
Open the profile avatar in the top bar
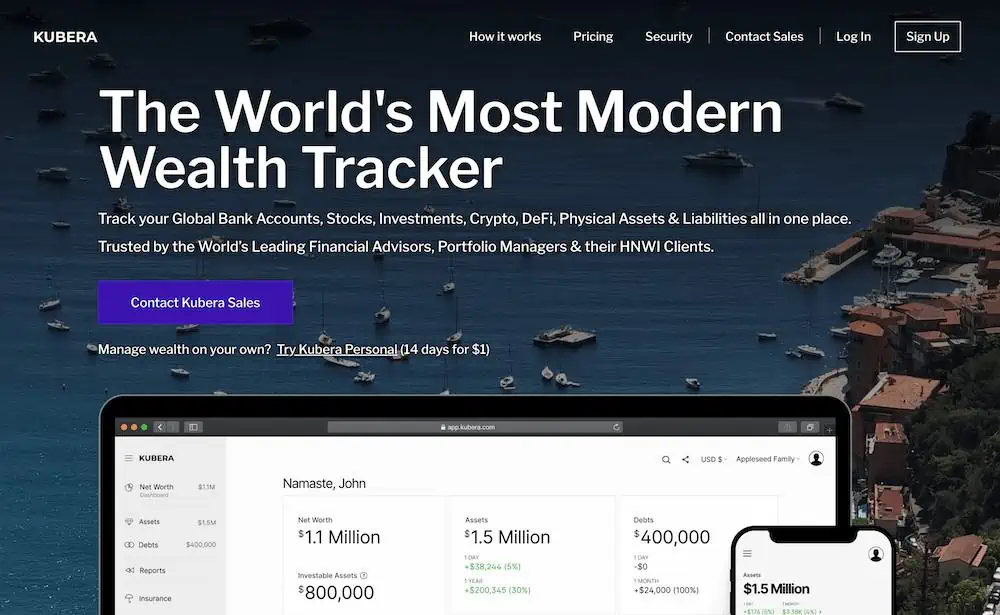pos(816,458)
